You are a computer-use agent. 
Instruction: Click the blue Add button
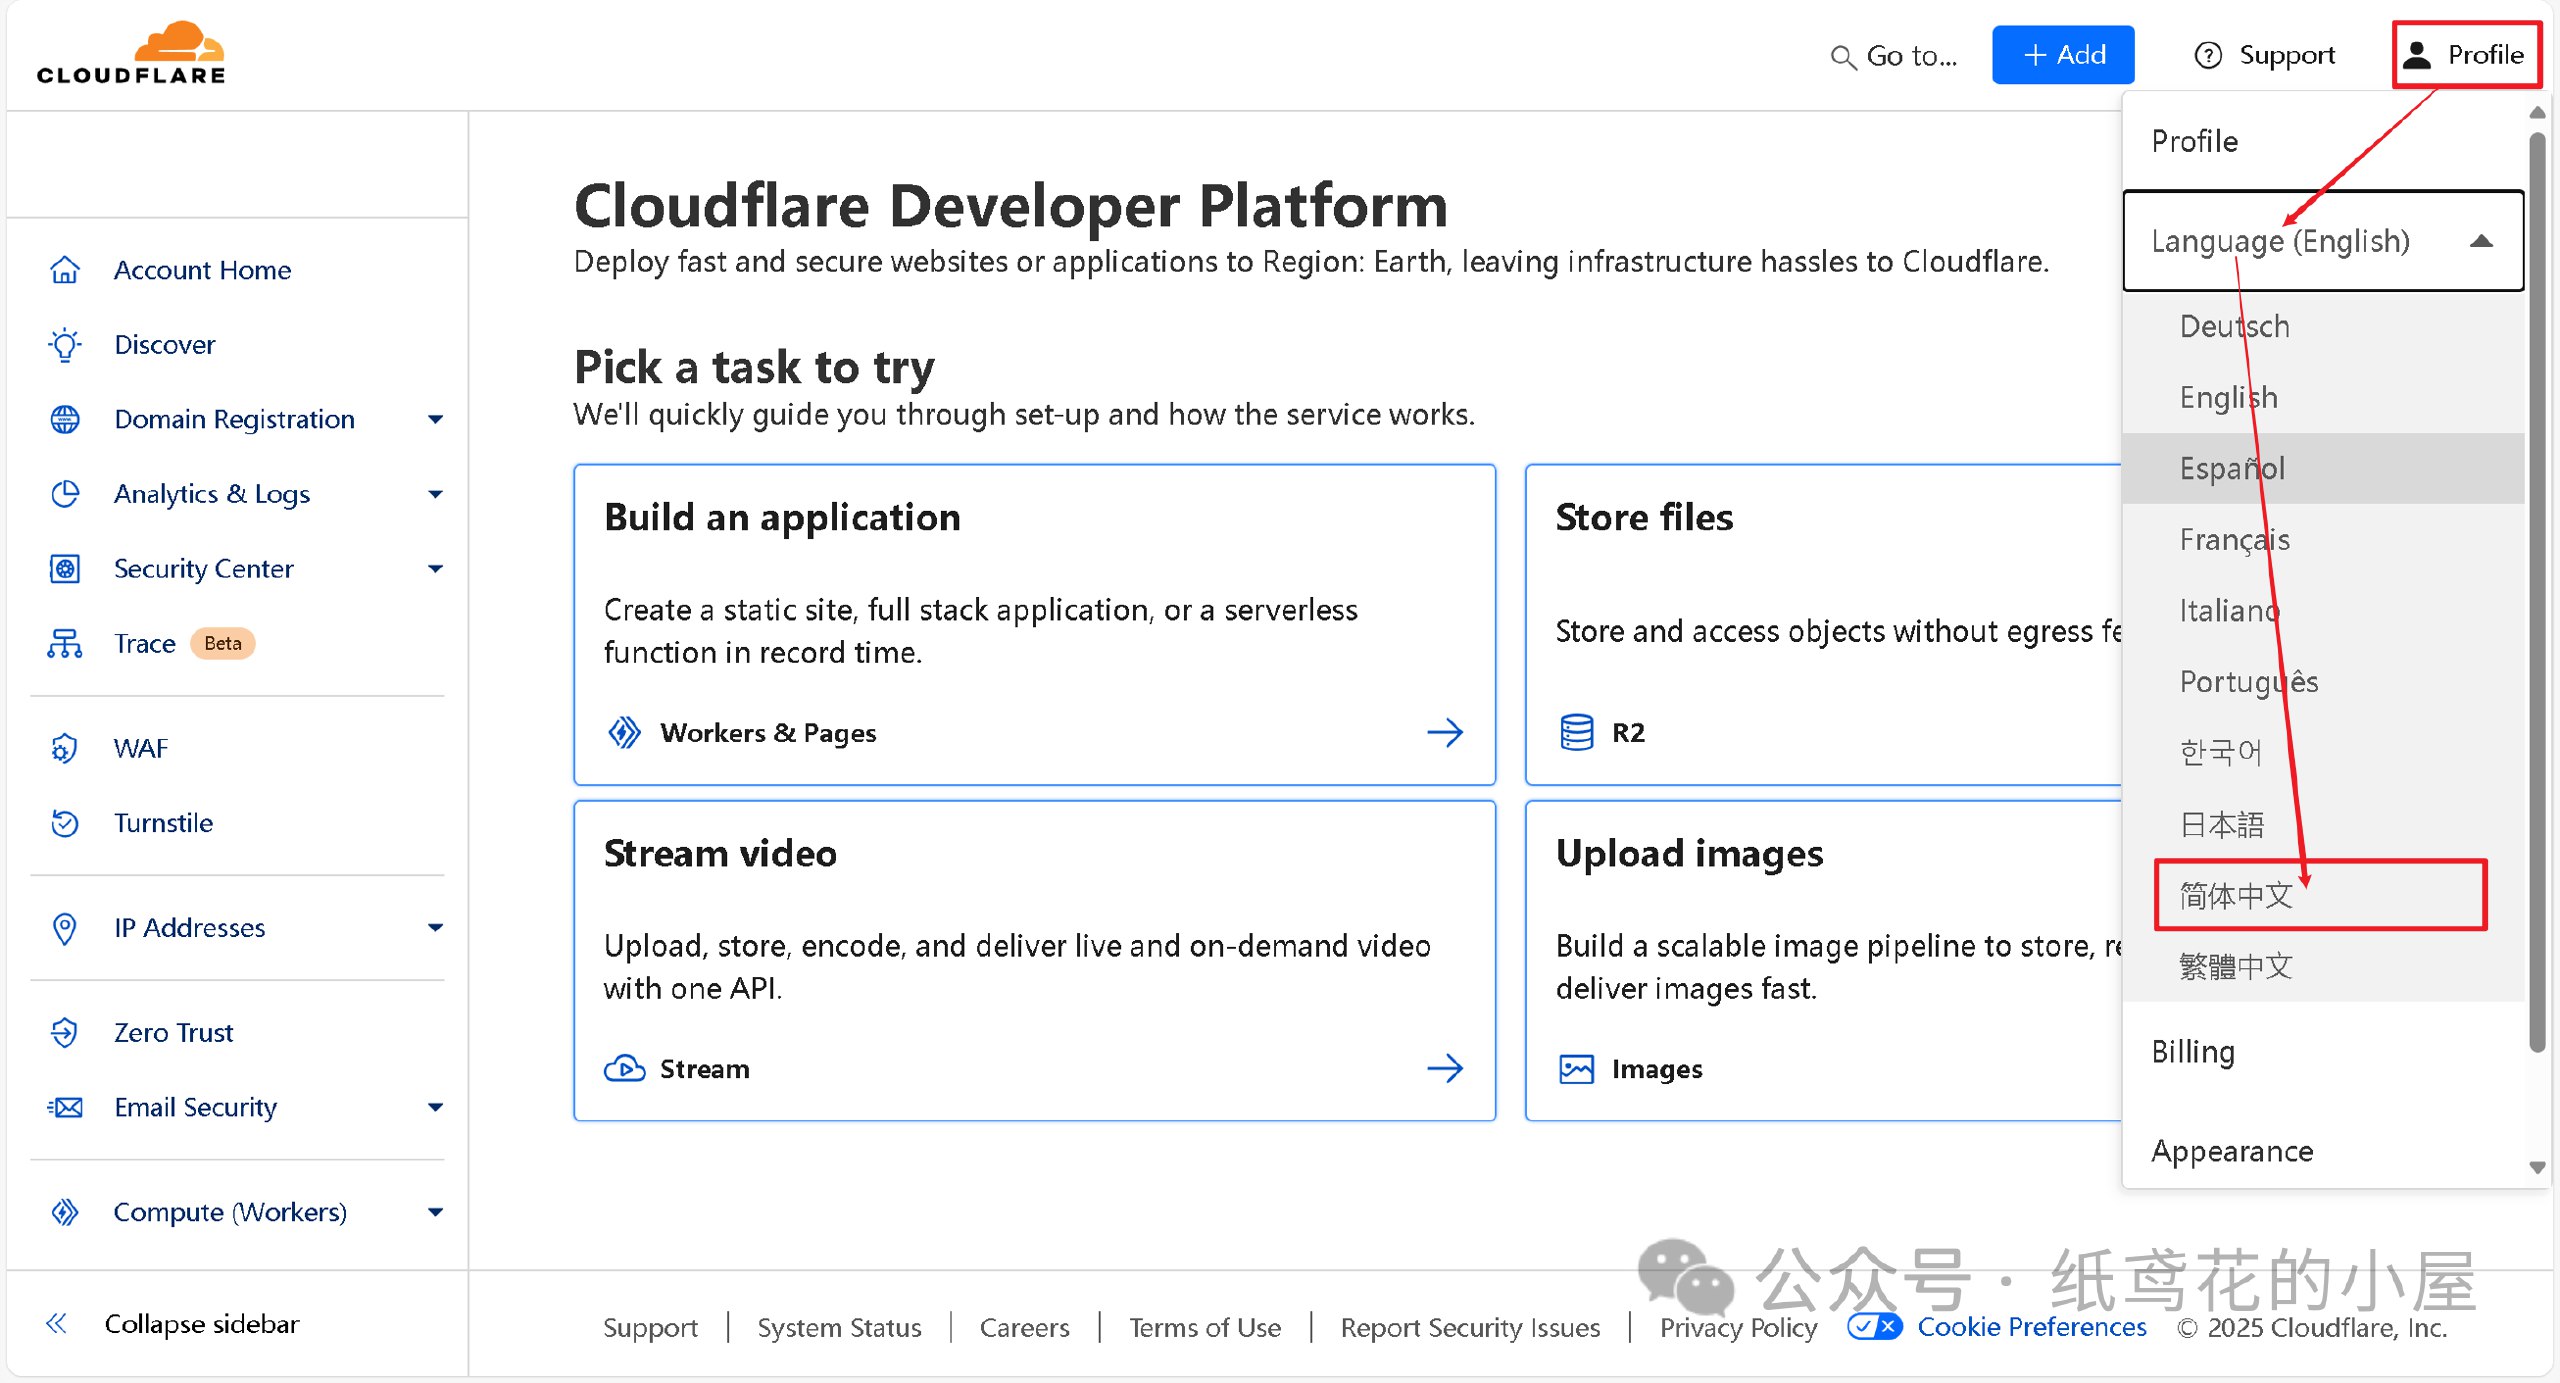point(2063,55)
